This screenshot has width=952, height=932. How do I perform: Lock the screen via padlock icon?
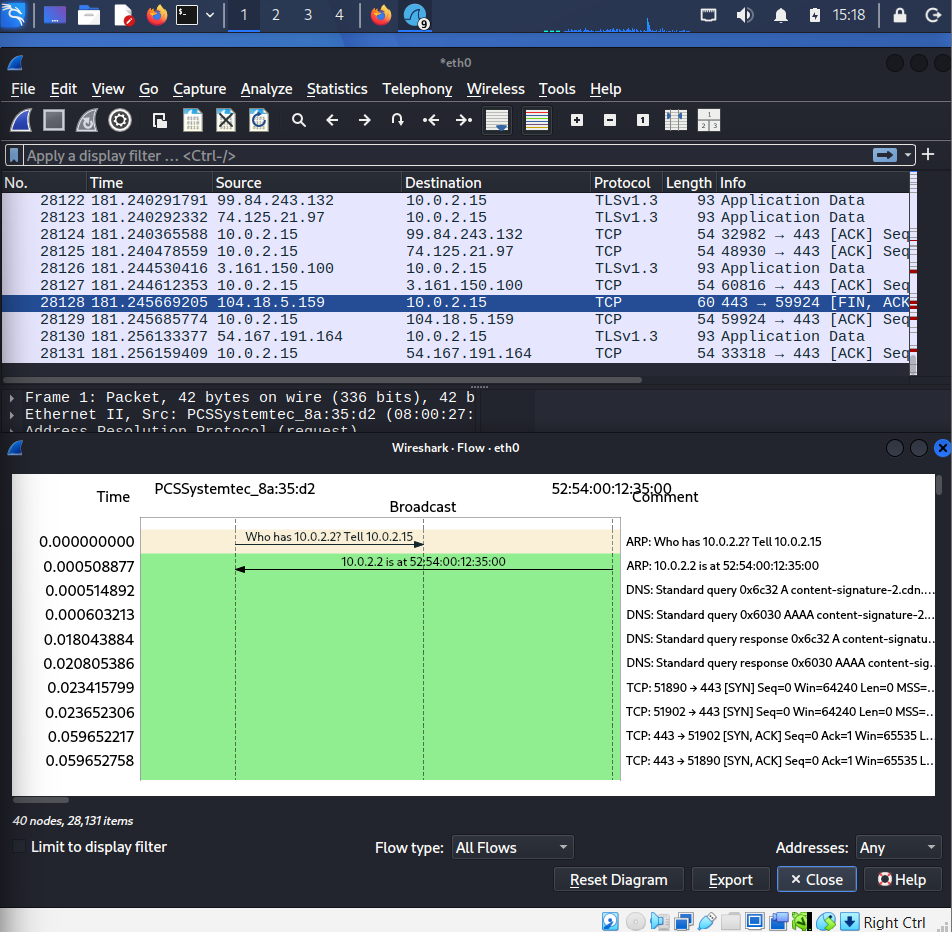pos(900,15)
